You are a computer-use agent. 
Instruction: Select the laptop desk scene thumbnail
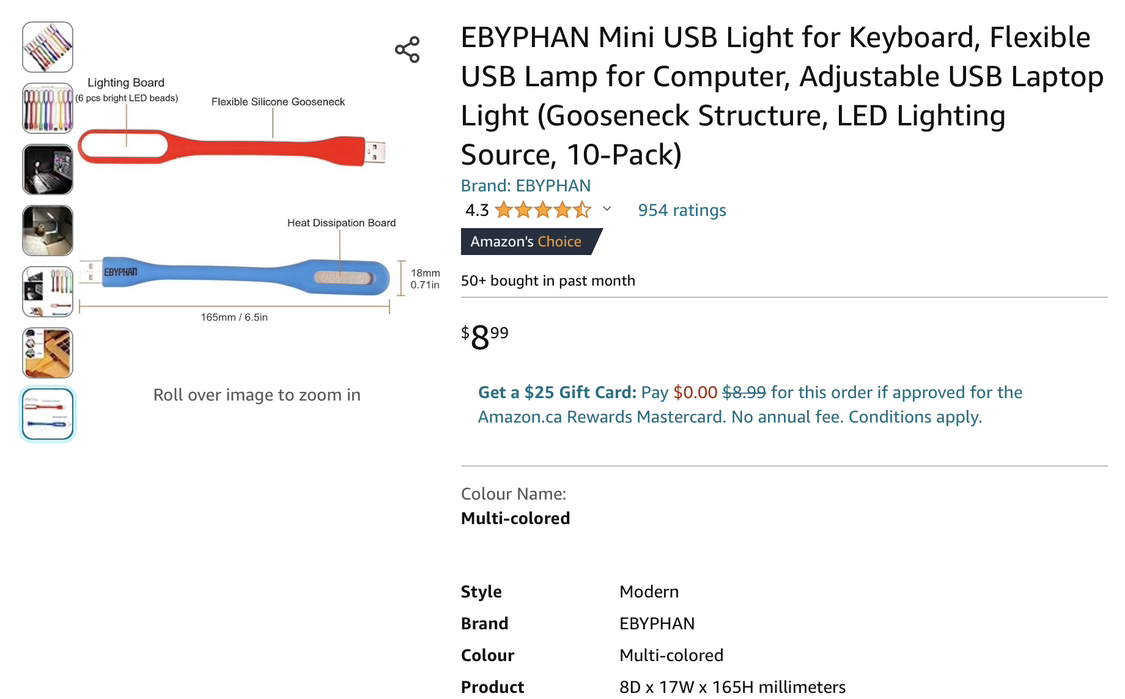pos(47,353)
